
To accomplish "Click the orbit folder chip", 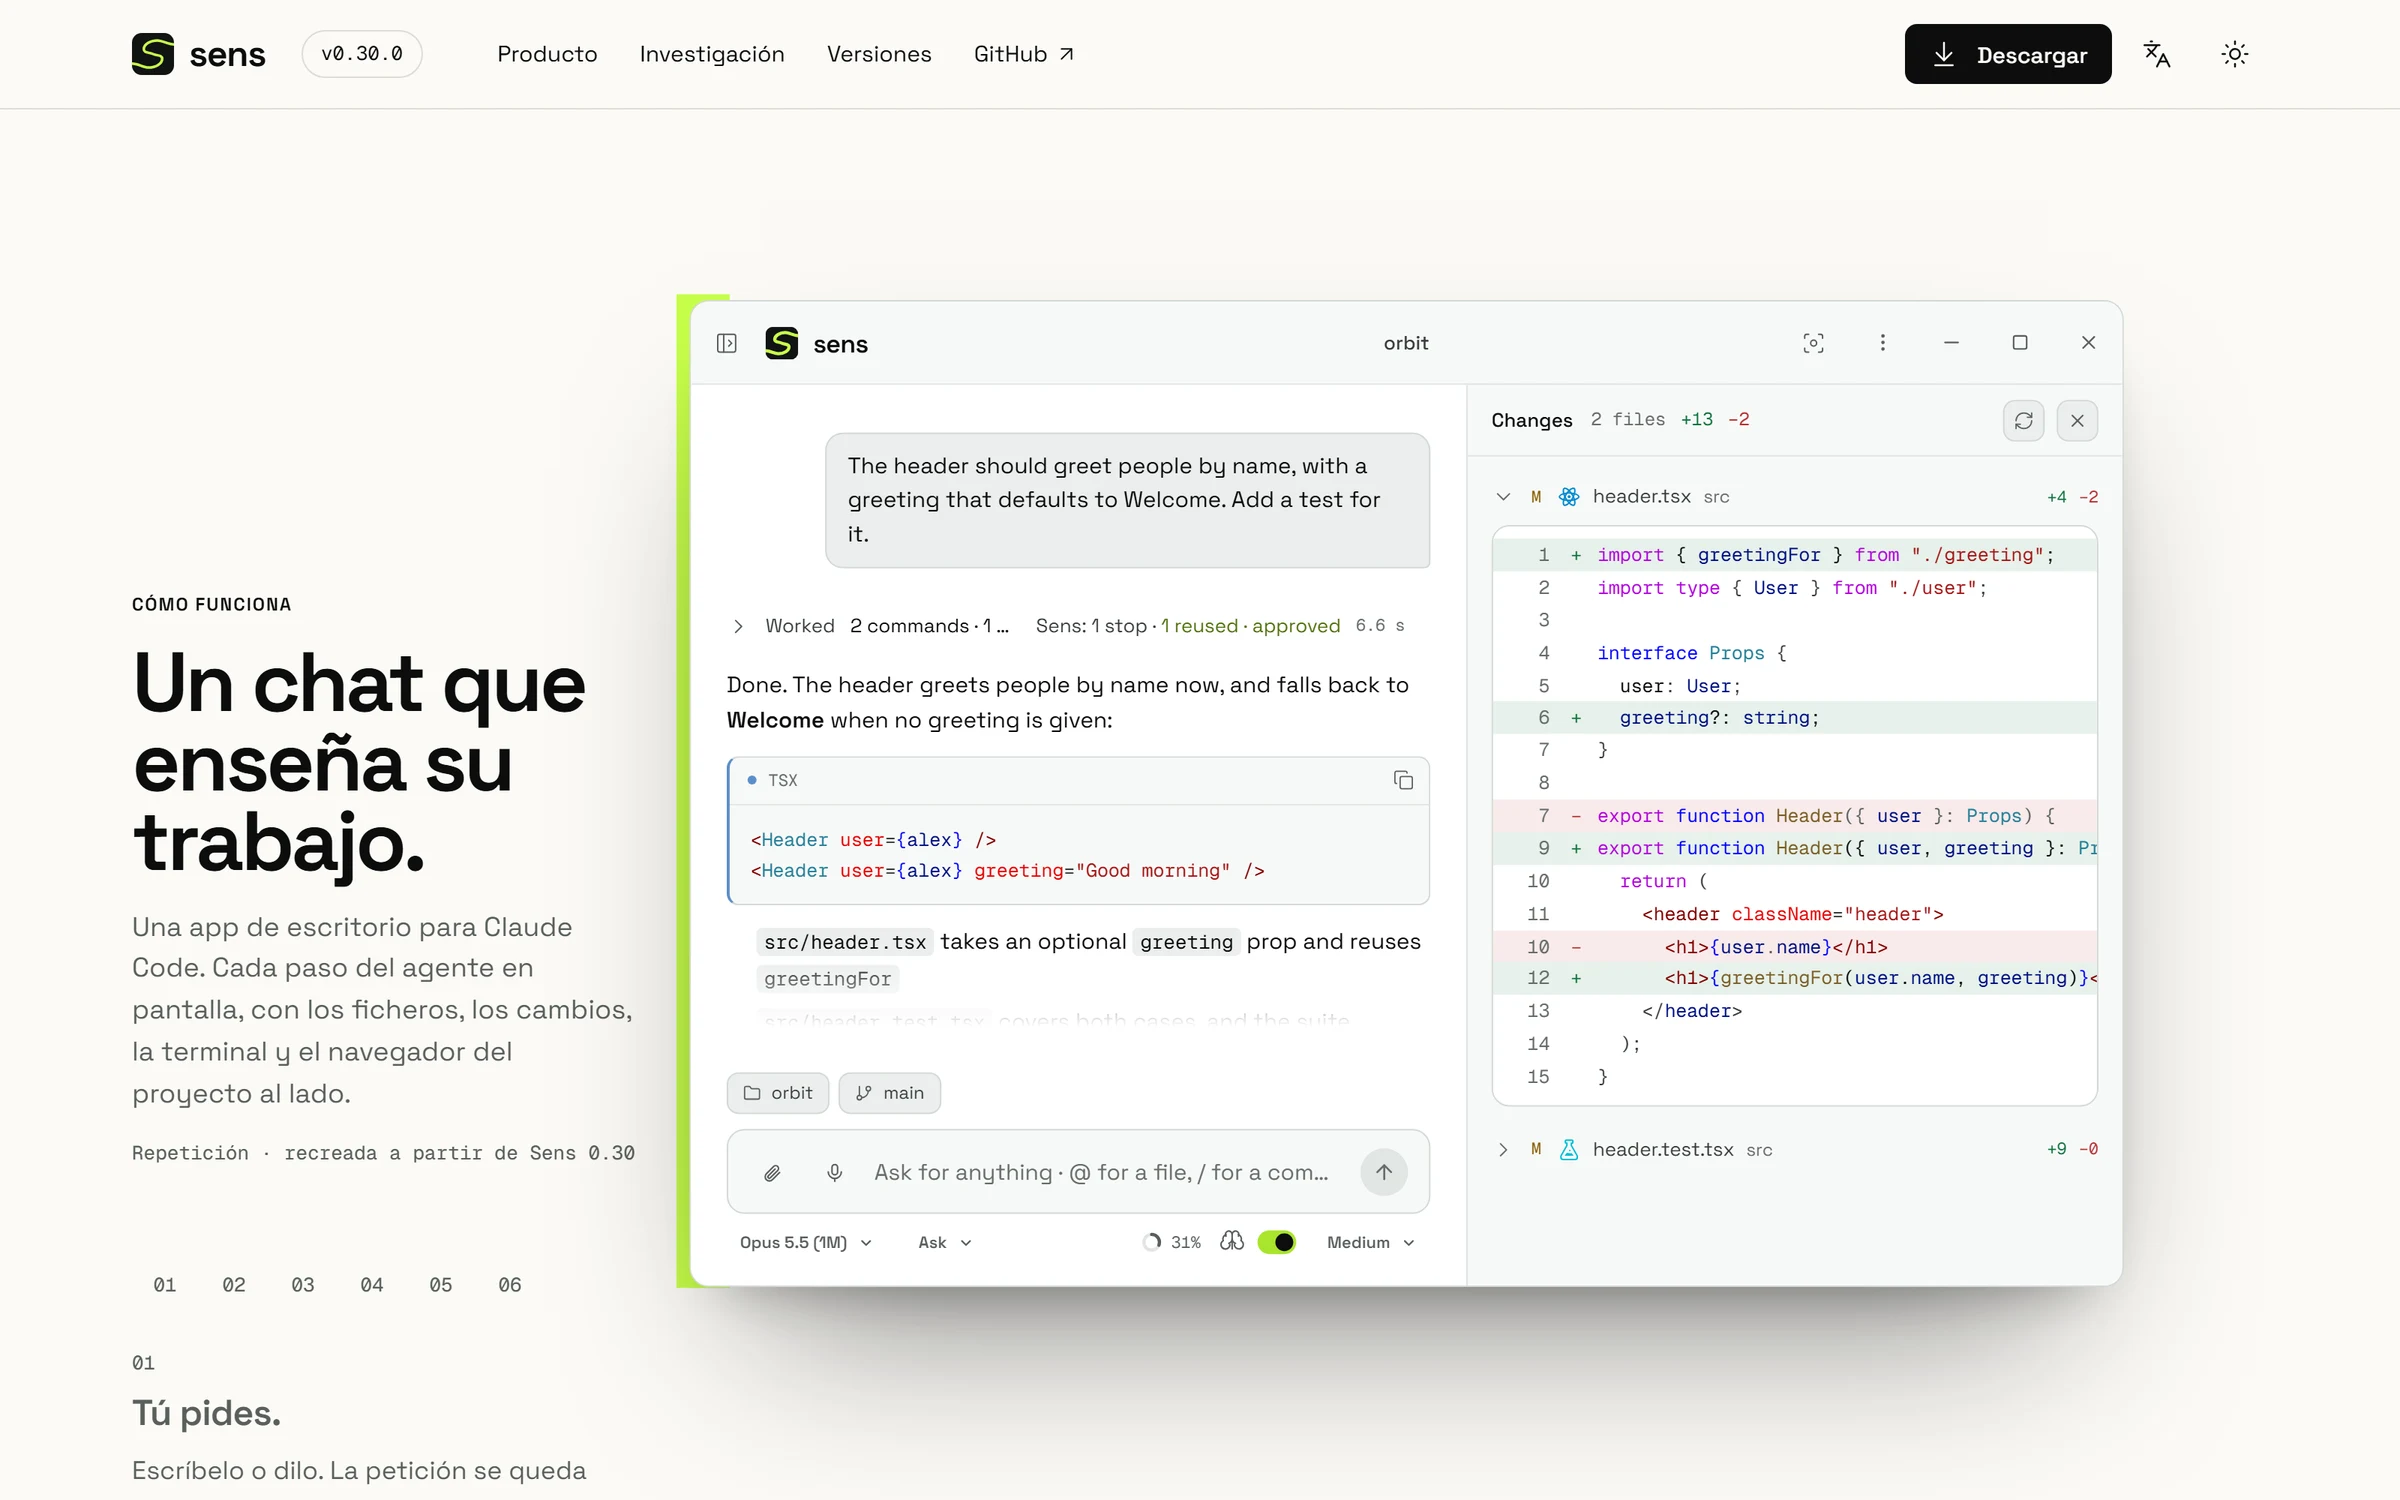I will 778,1093.
